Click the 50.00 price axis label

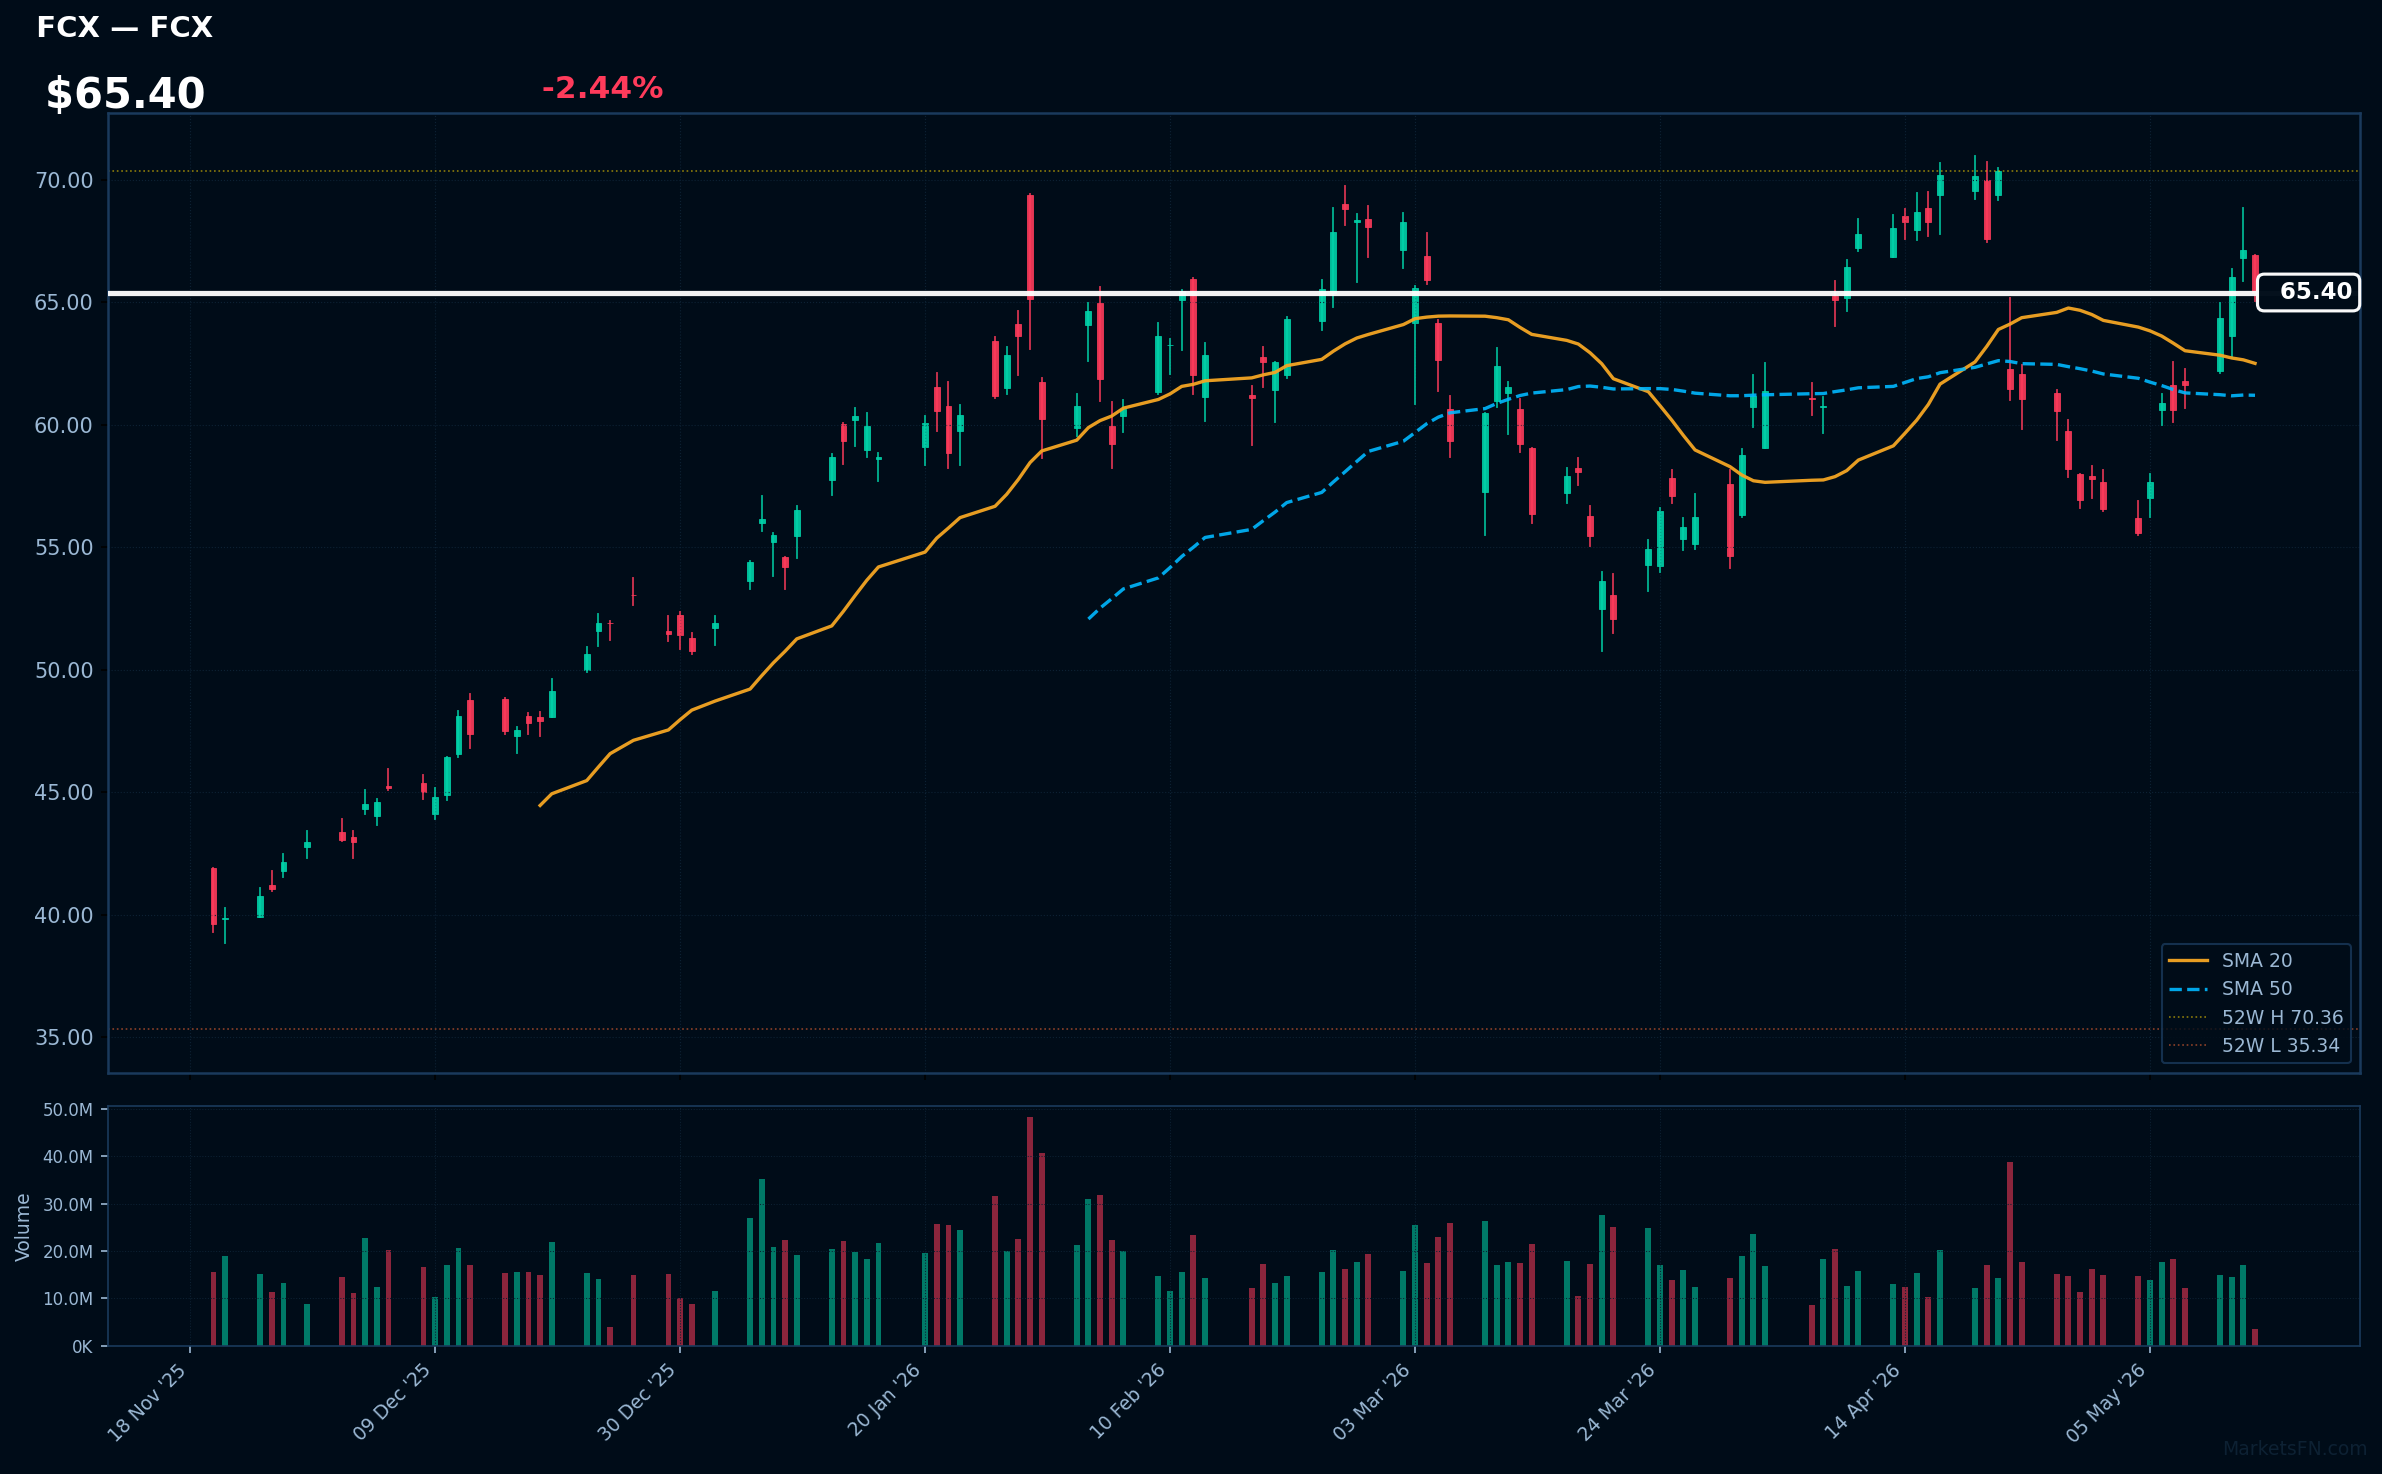[64, 671]
